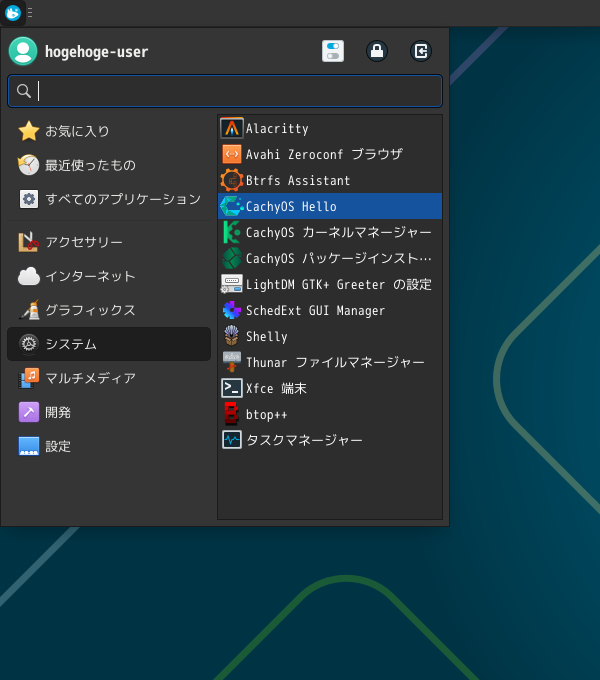Launch Xfce 端末 via its label

[276, 388]
